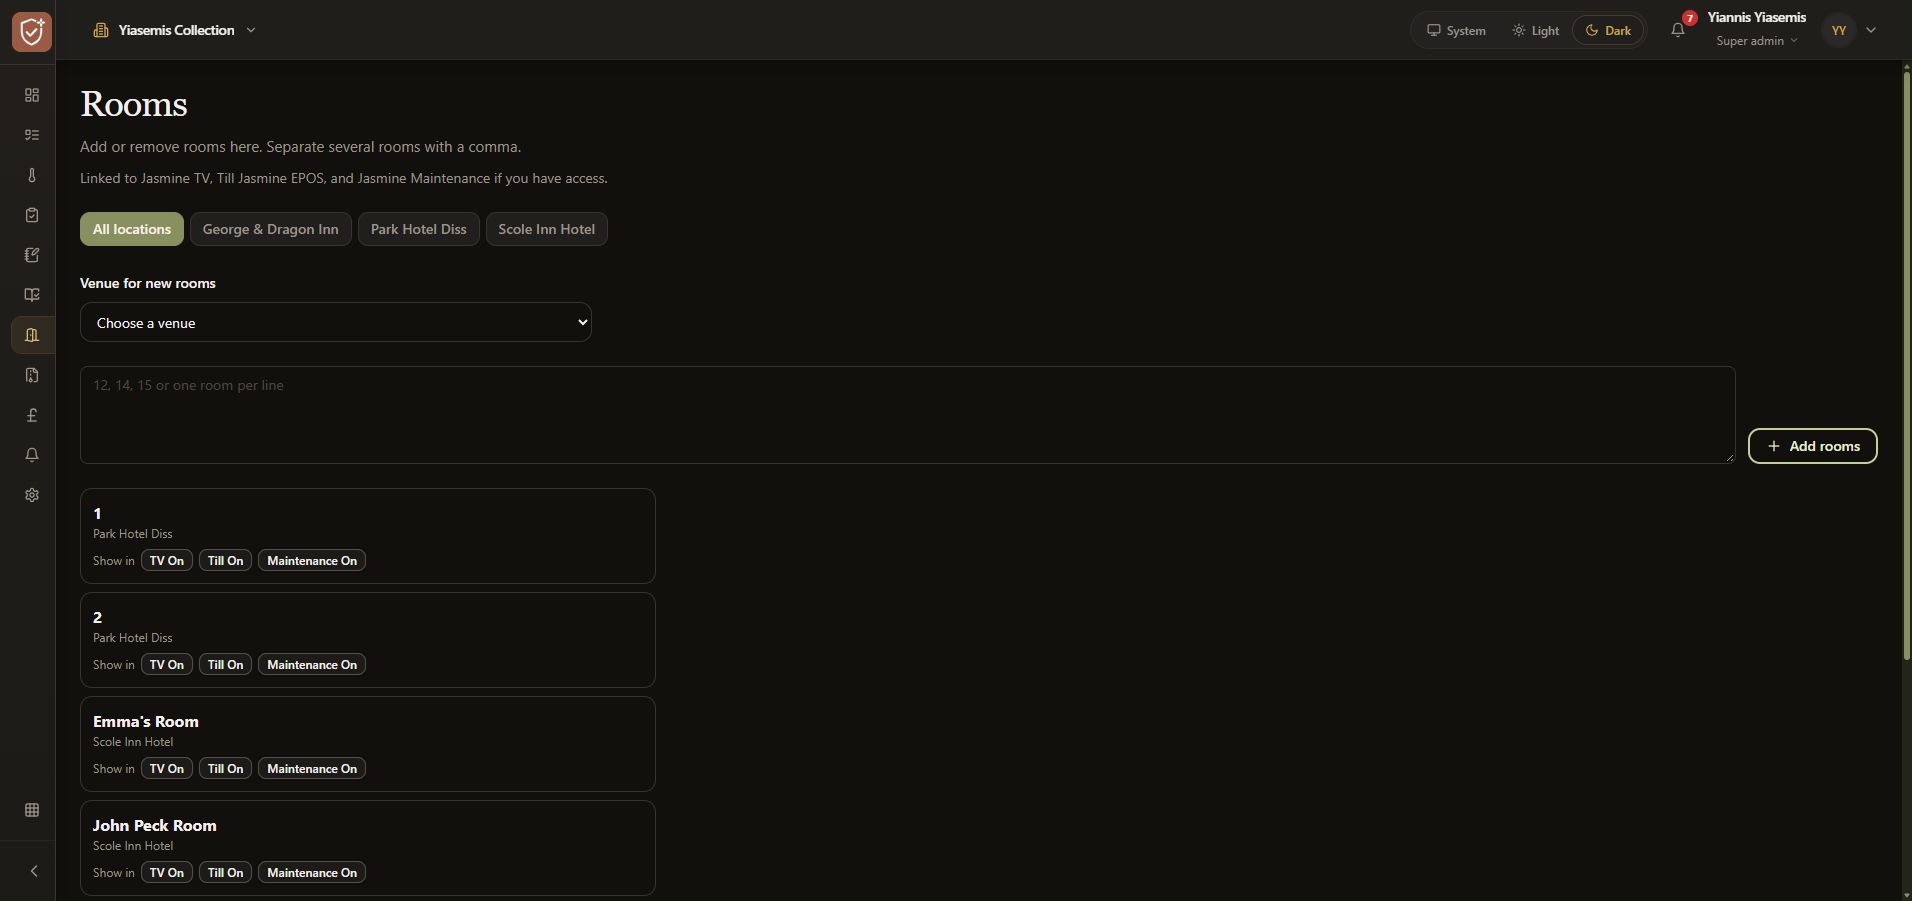Image resolution: width=1912 pixels, height=901 pixels.
Task: Switch theme to Light
Action: (x=1536, y=30)
